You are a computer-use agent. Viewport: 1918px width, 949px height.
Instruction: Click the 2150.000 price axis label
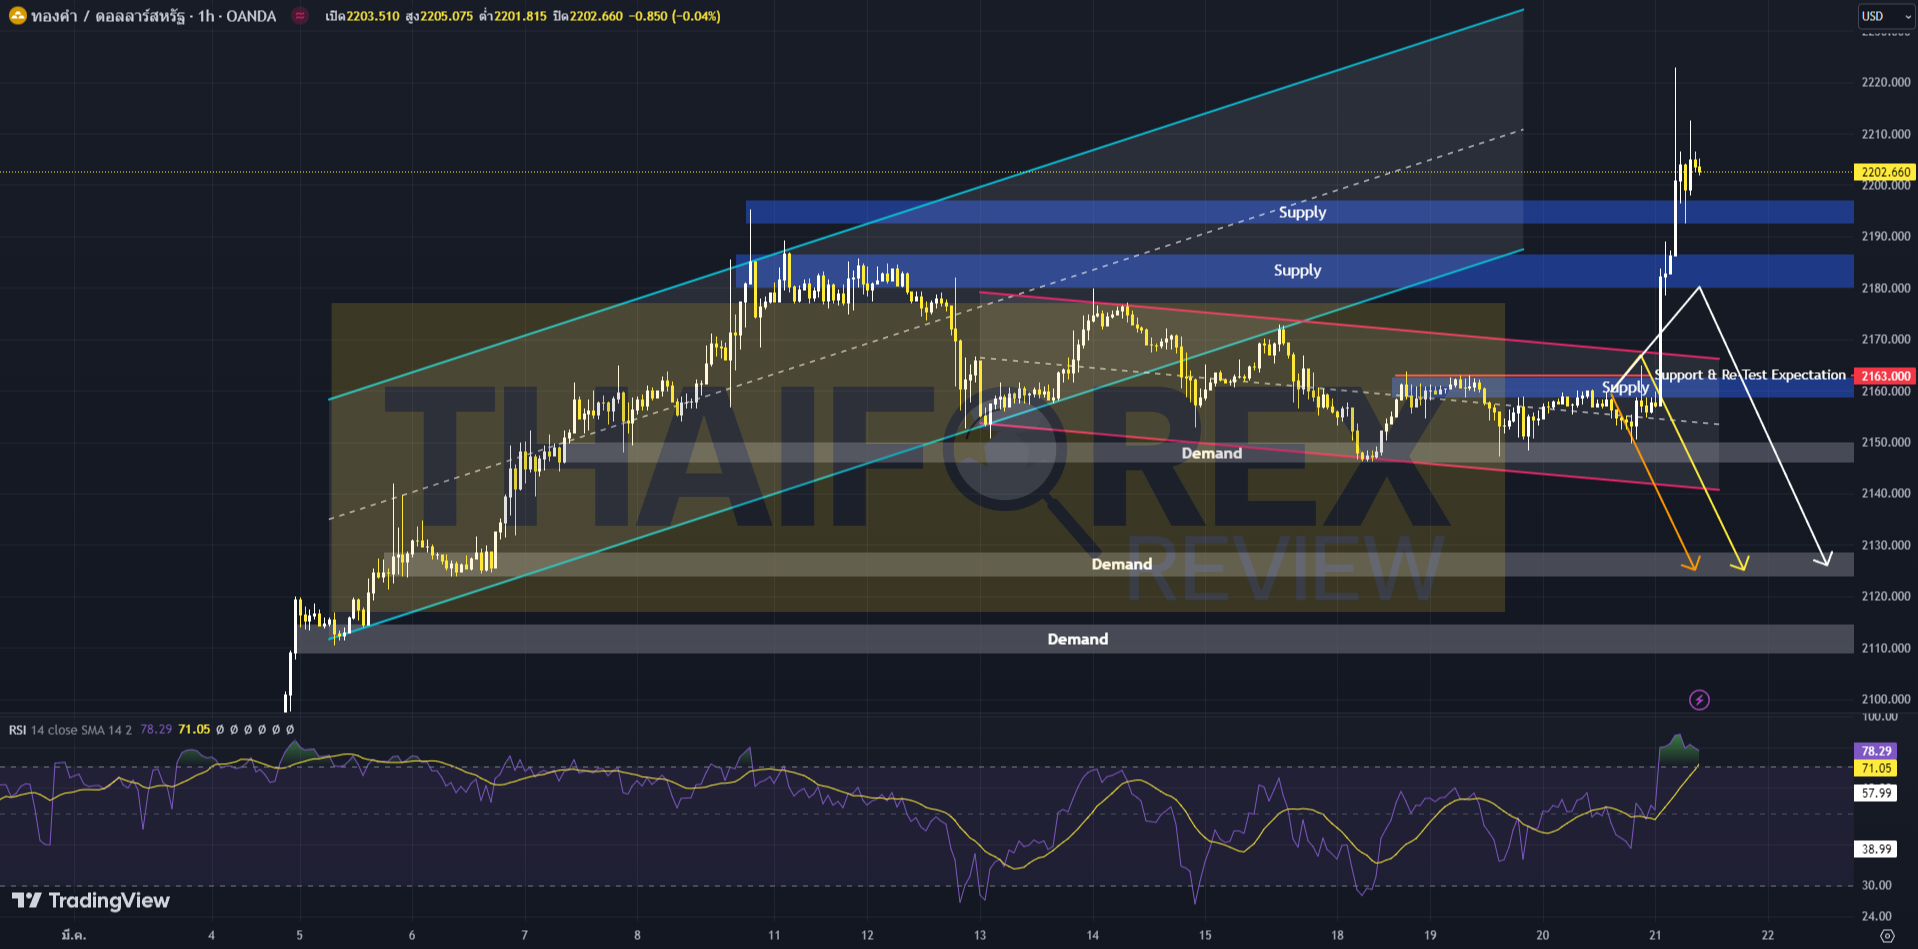[x=1886, y=442]
